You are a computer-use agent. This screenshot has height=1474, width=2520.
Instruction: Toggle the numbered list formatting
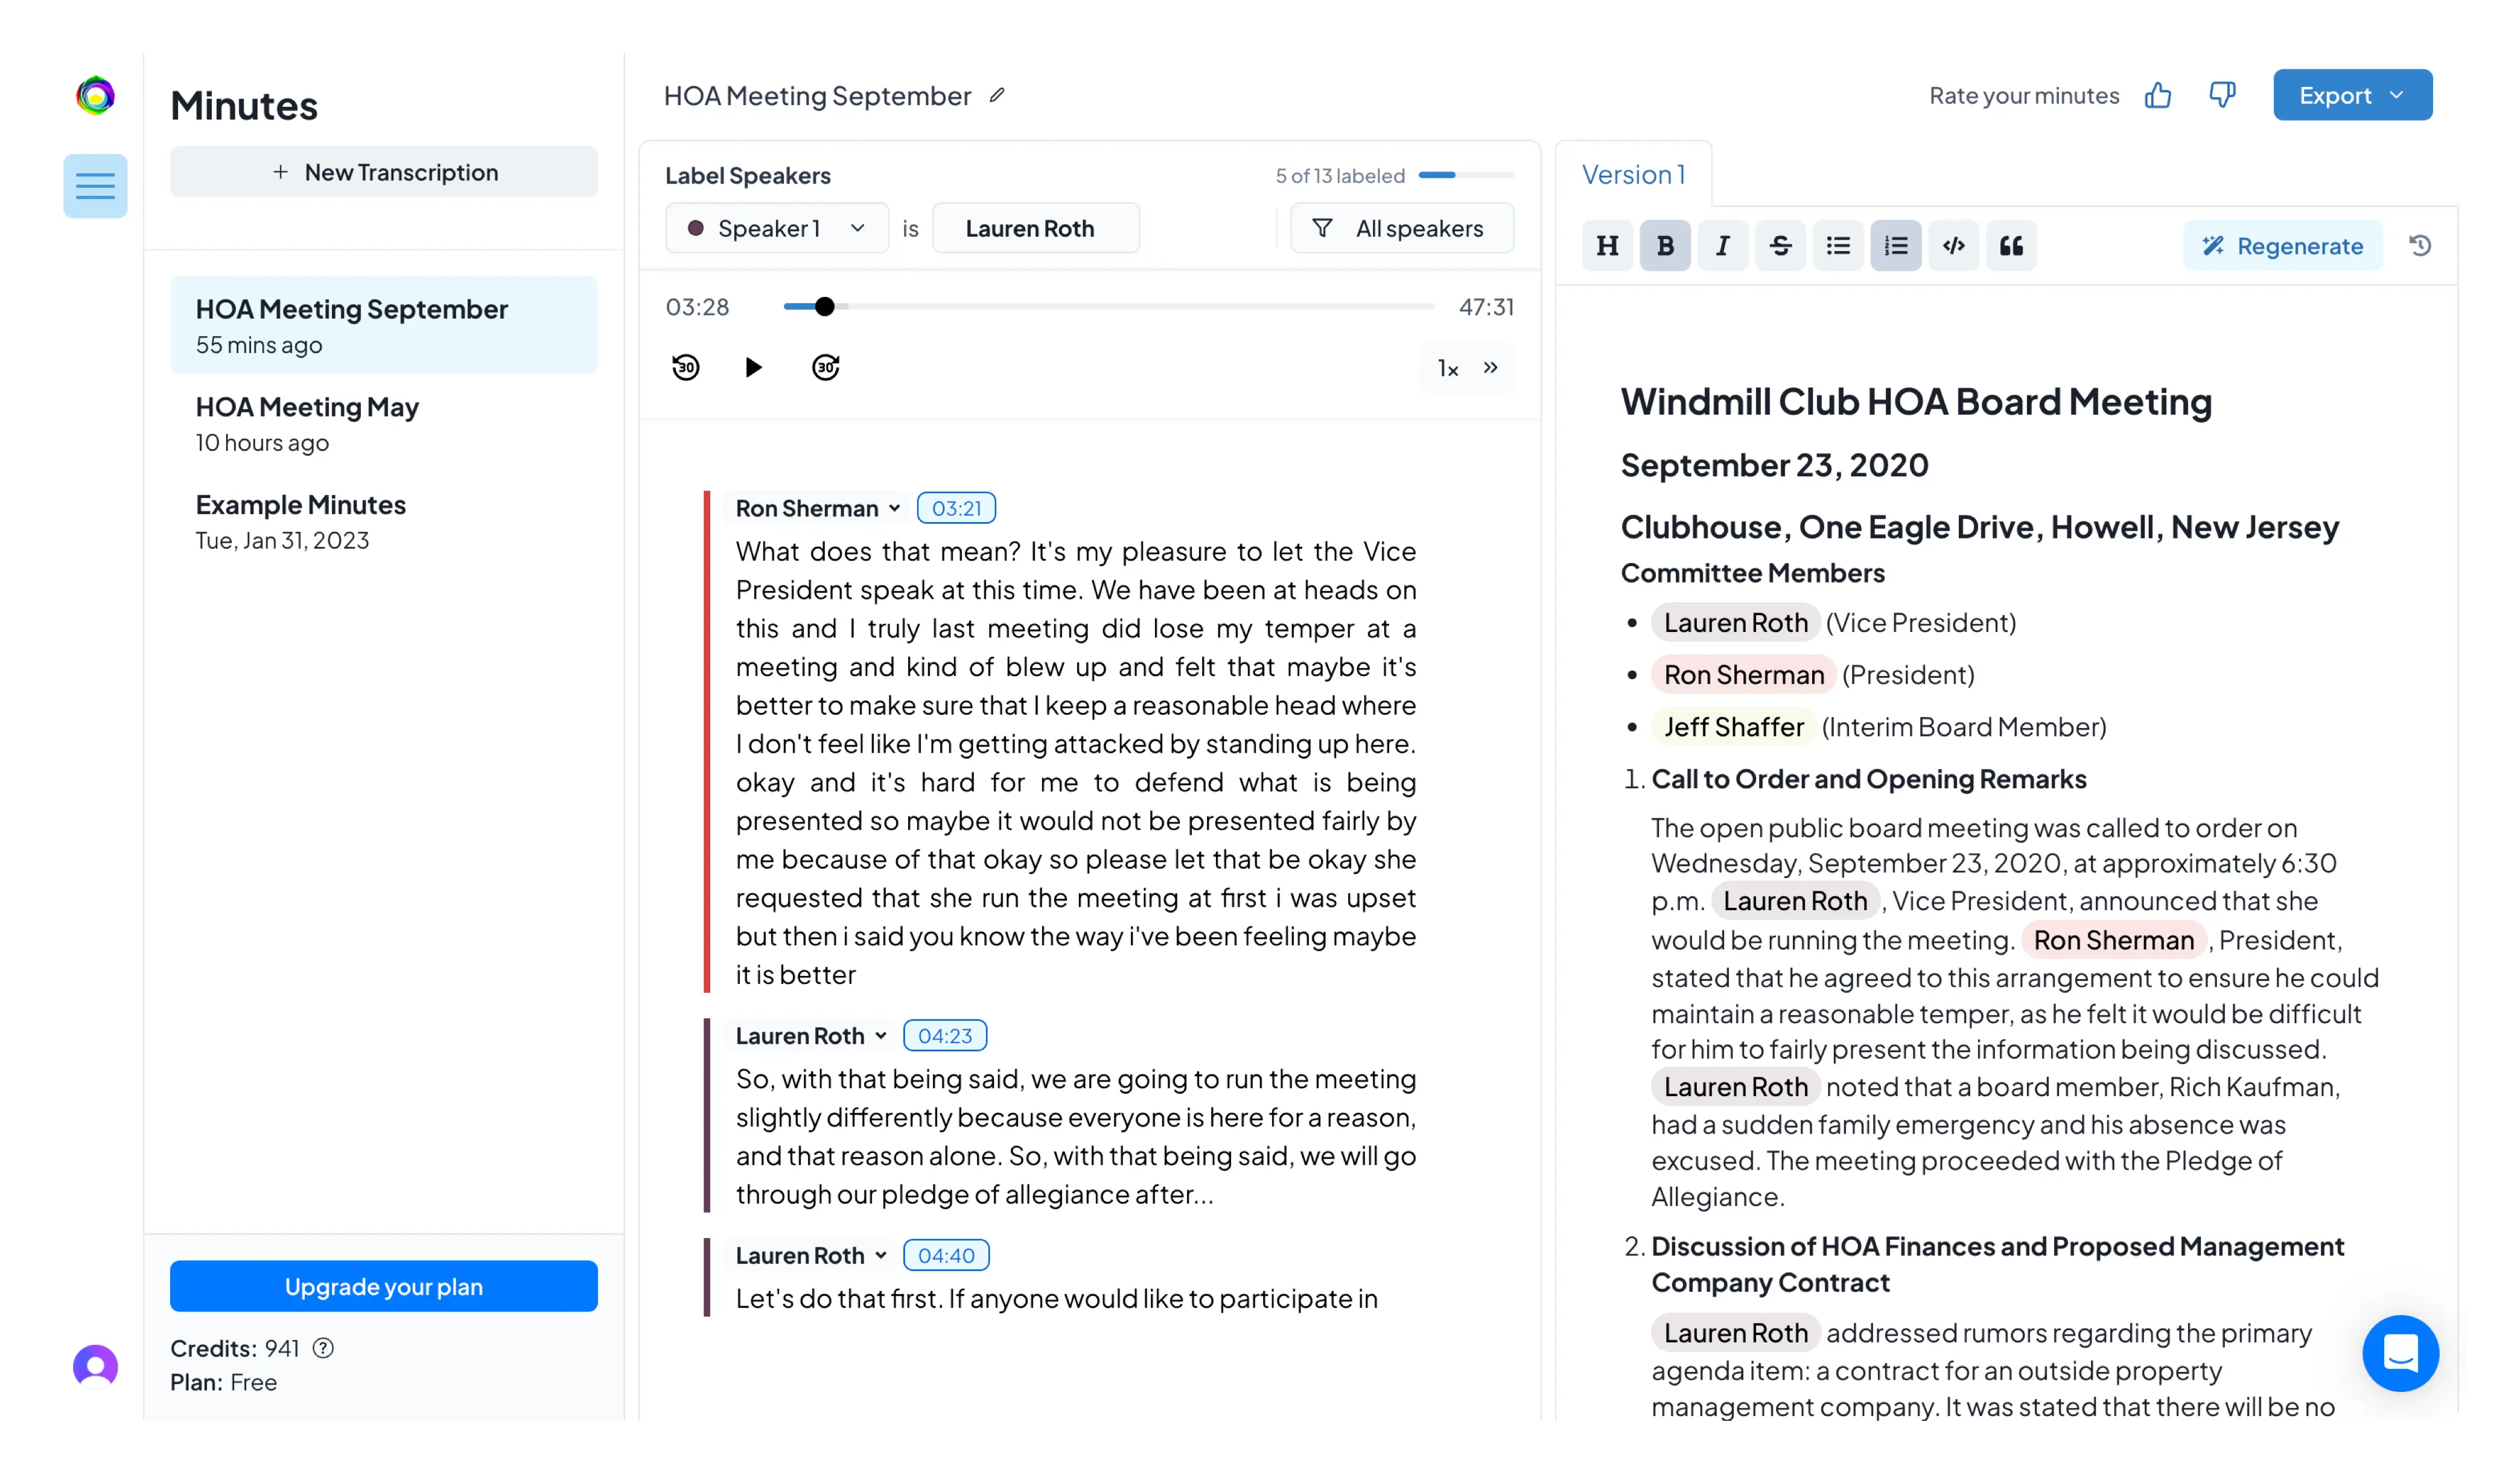[x=1896, y=245]
